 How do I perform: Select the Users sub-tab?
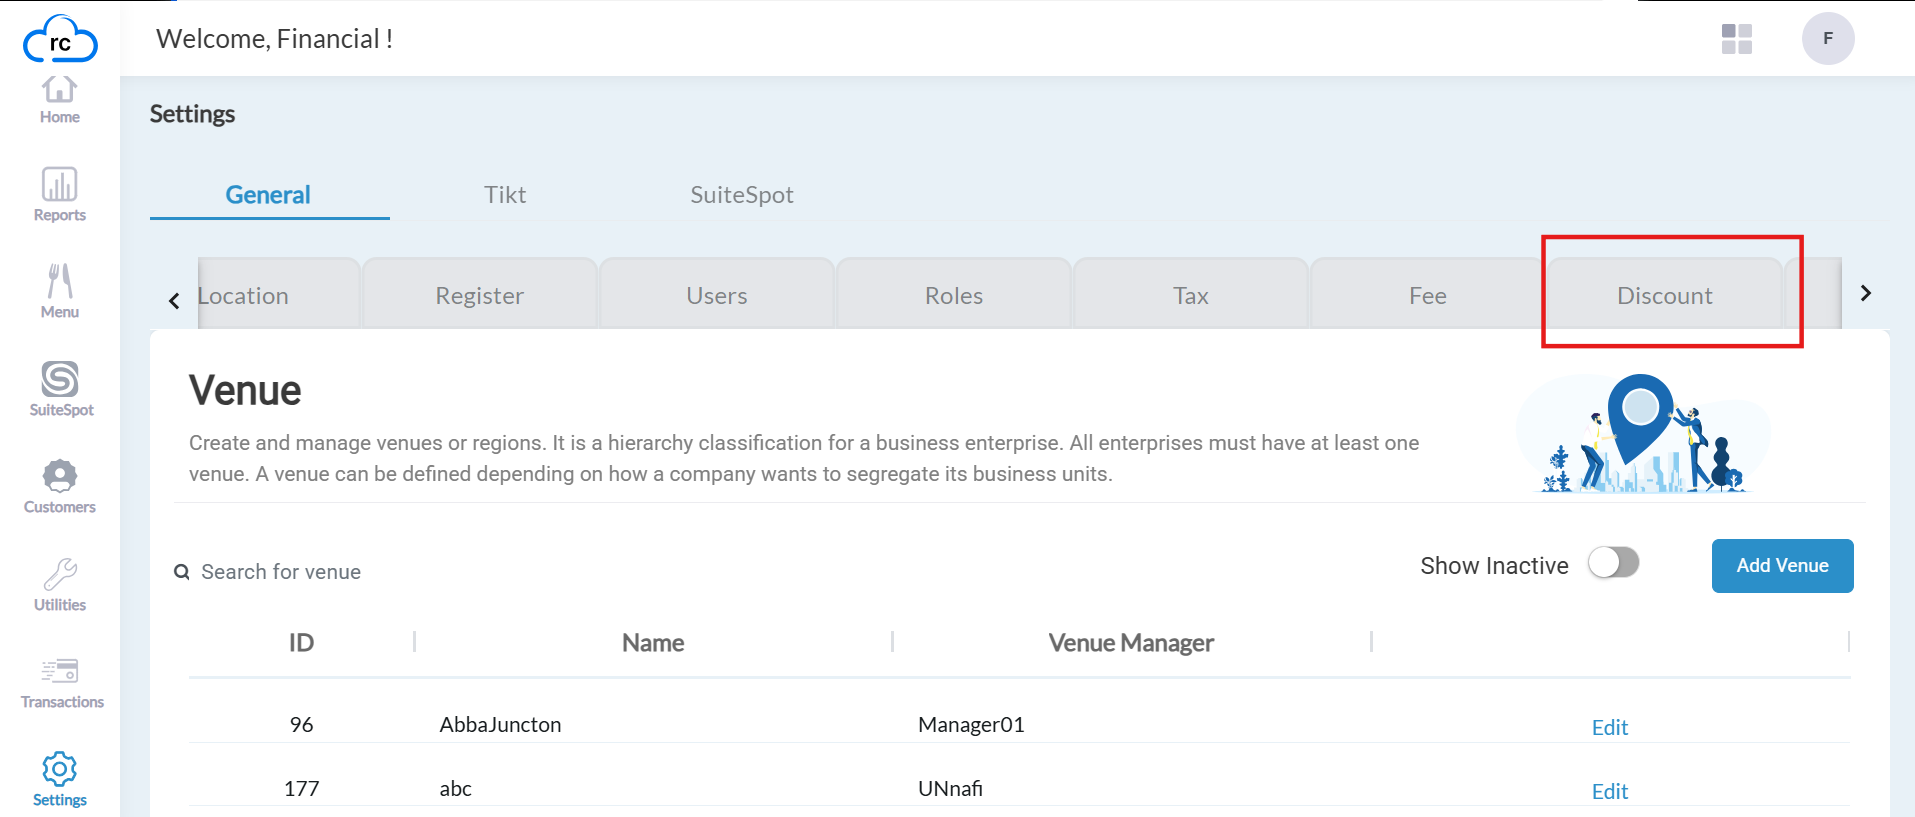pyautogui.click(x=717, y=294)
